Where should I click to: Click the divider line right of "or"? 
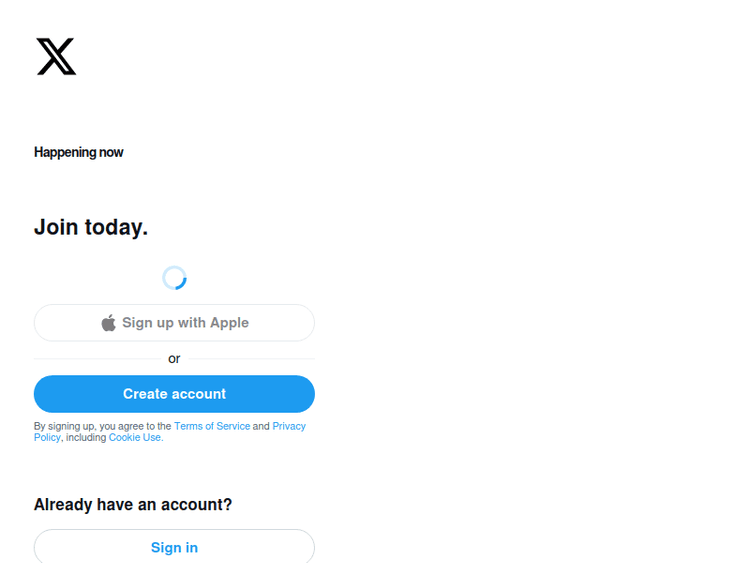click(250, 358)
